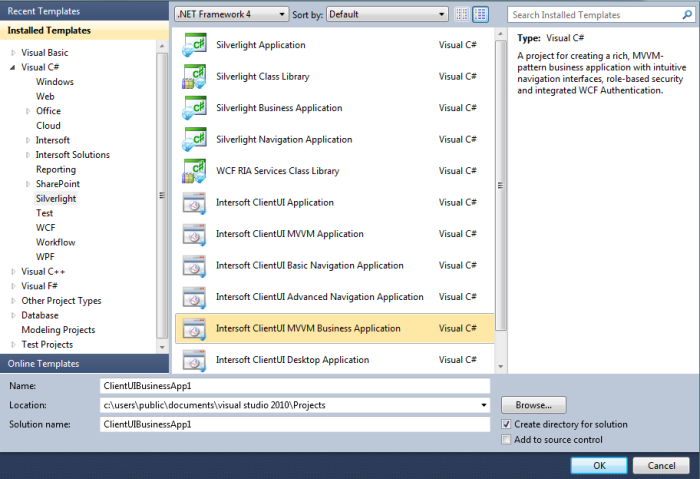Viewport: 700px width, 479px height.
Task: Select the WPF template category
Action: pos(45,257)
